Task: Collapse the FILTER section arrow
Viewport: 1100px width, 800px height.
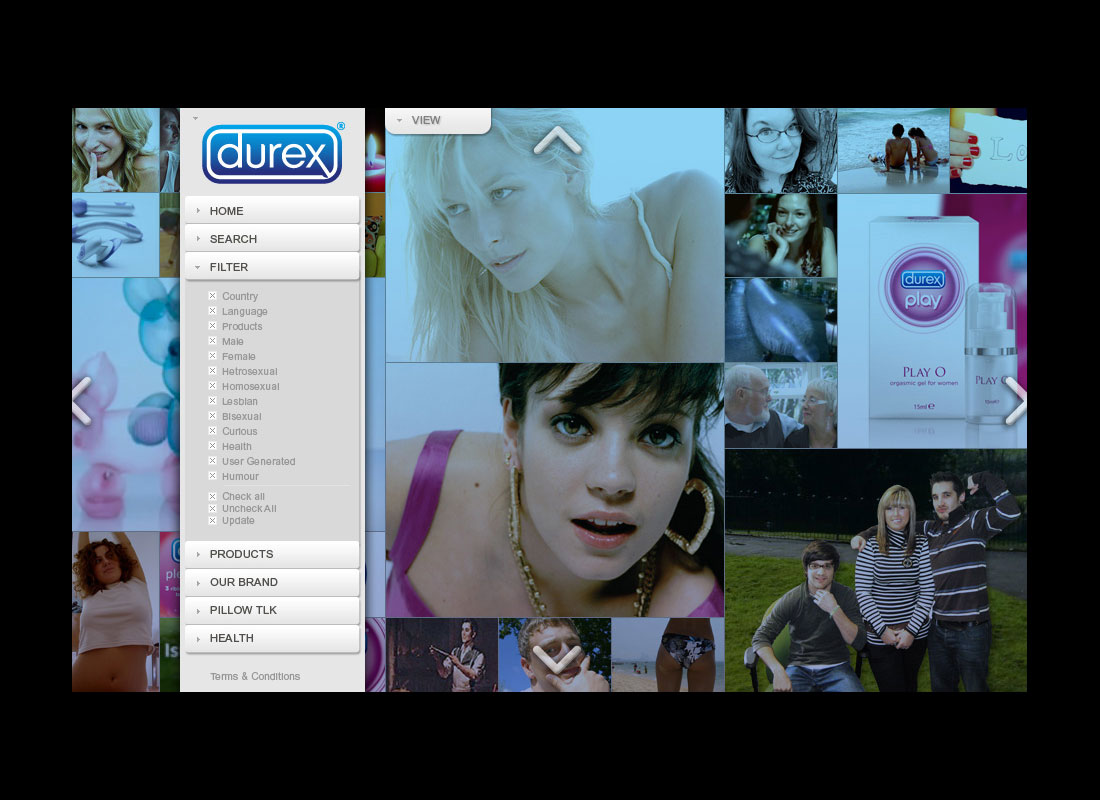Action: (x=198, y=267)
